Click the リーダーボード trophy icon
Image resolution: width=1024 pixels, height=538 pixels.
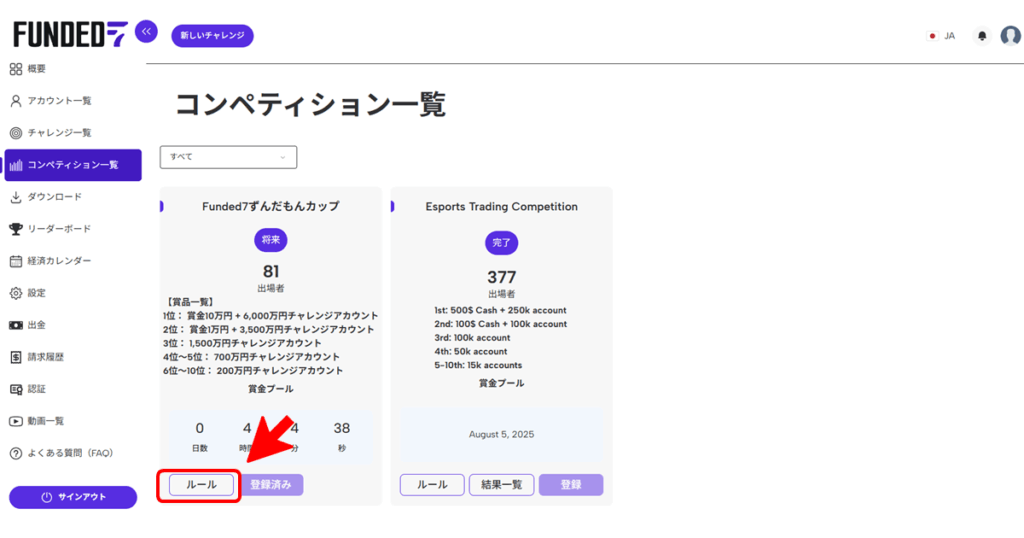pyautogui.click(x=16, y=229)
